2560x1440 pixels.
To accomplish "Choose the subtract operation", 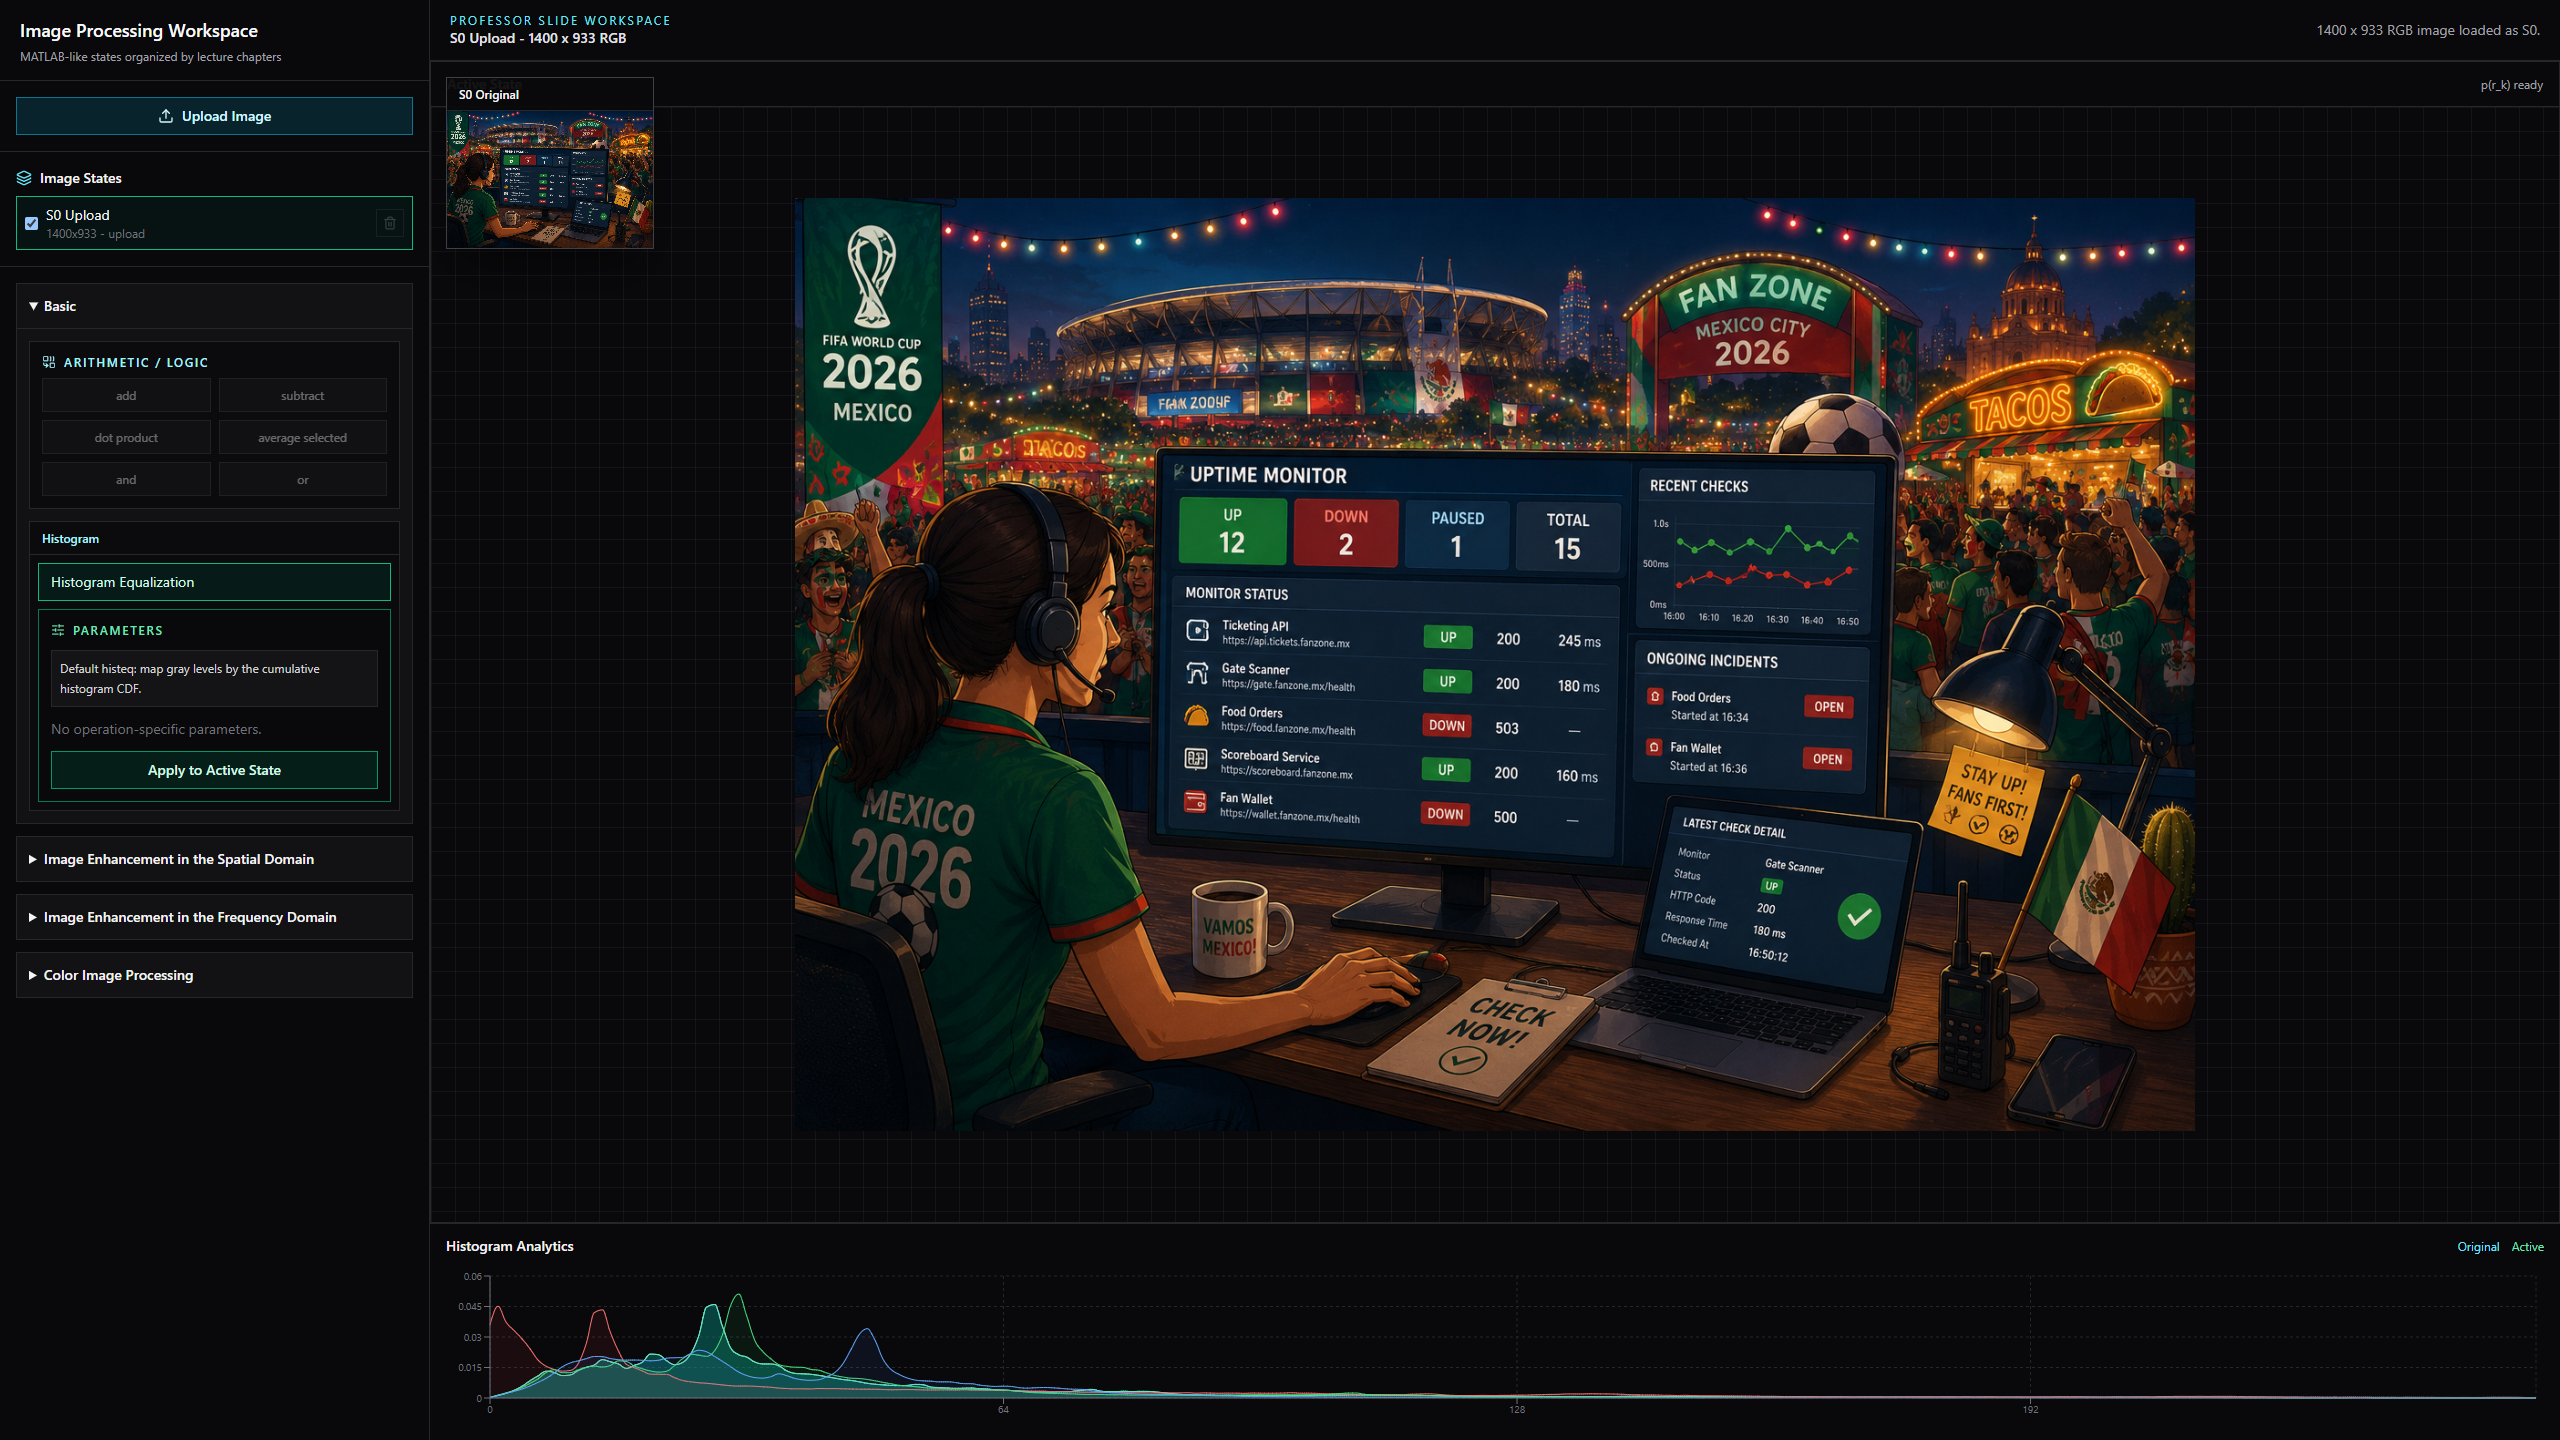I will tap(302, 396).
